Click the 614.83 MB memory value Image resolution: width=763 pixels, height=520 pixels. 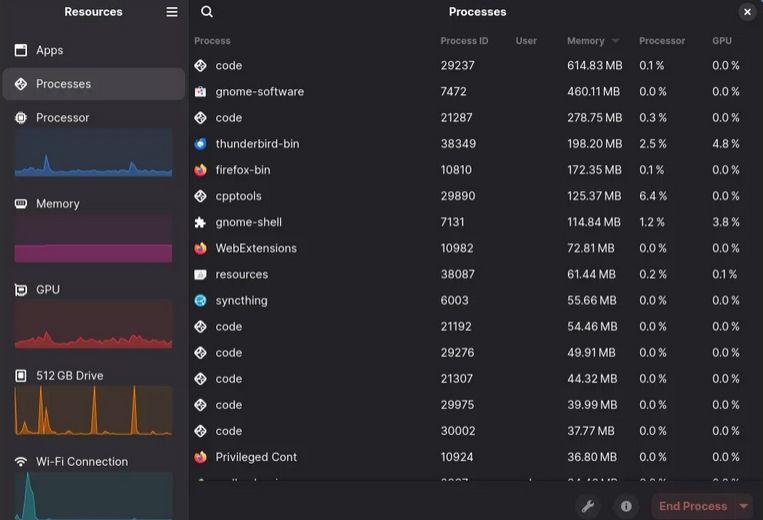point(595,66)
